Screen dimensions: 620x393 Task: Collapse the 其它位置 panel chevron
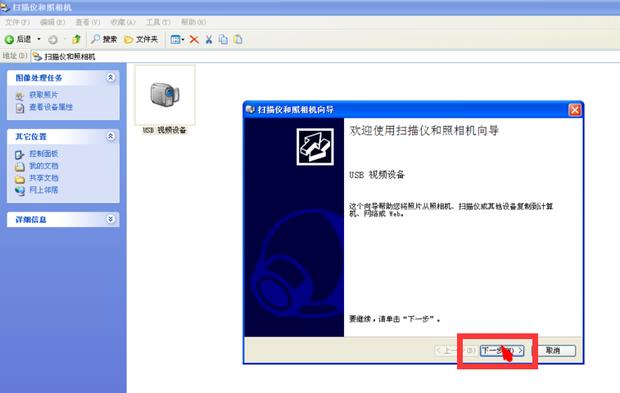(111, 136)
